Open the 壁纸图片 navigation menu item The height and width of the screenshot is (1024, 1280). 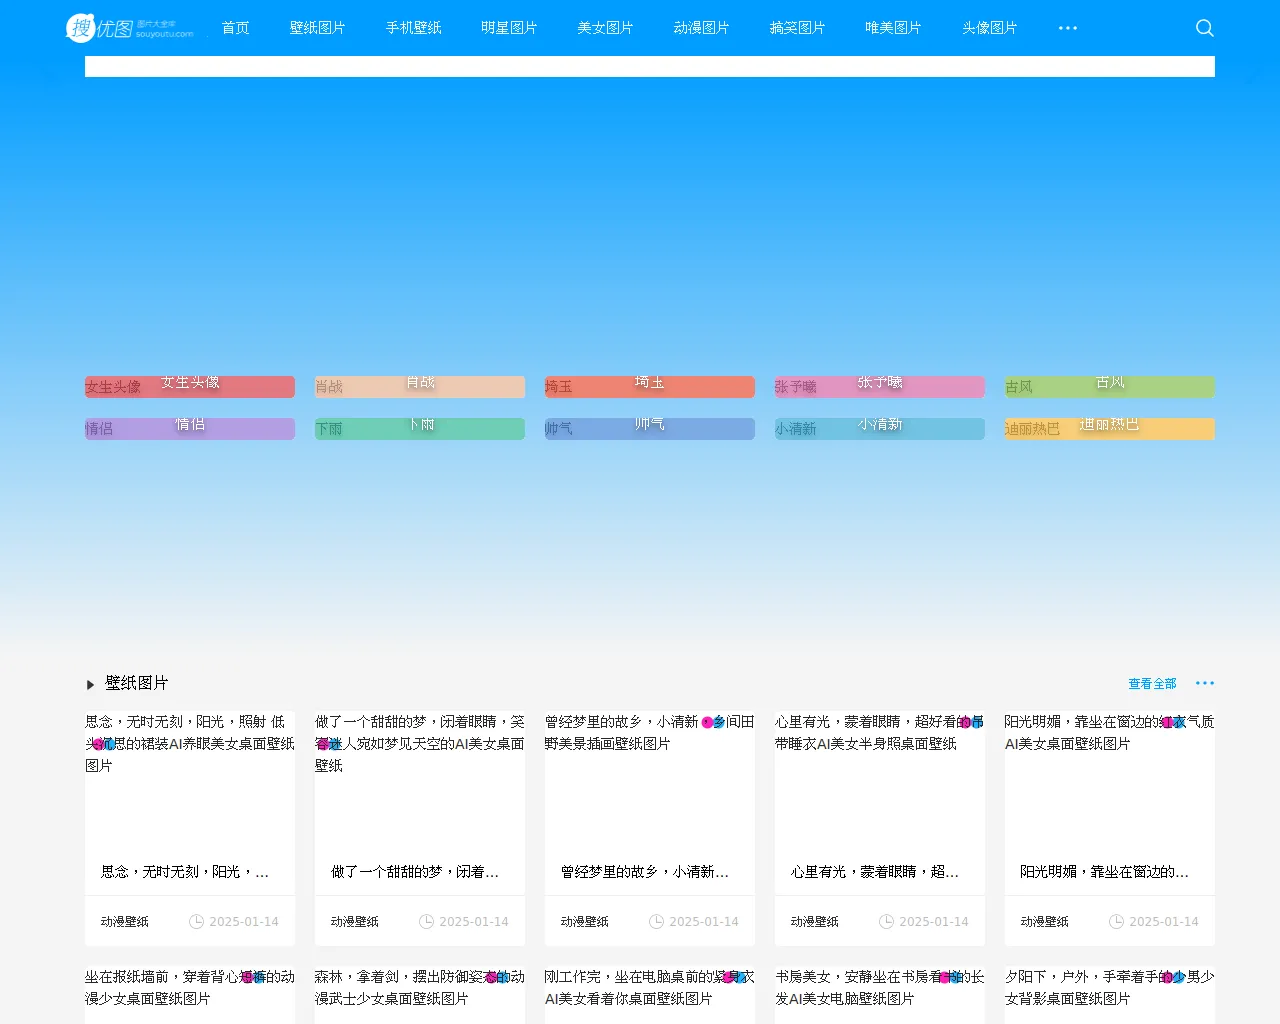pos(318,28)
